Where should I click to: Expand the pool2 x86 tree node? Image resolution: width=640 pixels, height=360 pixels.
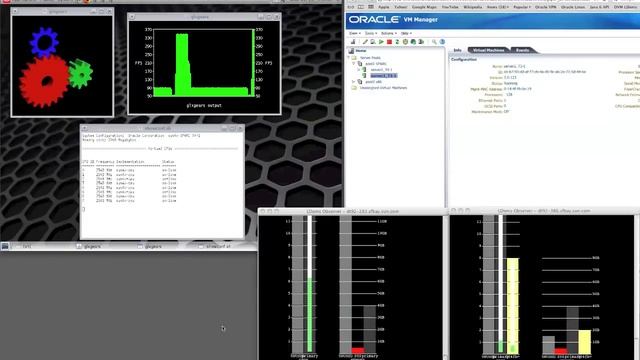[x=353, y=82]
